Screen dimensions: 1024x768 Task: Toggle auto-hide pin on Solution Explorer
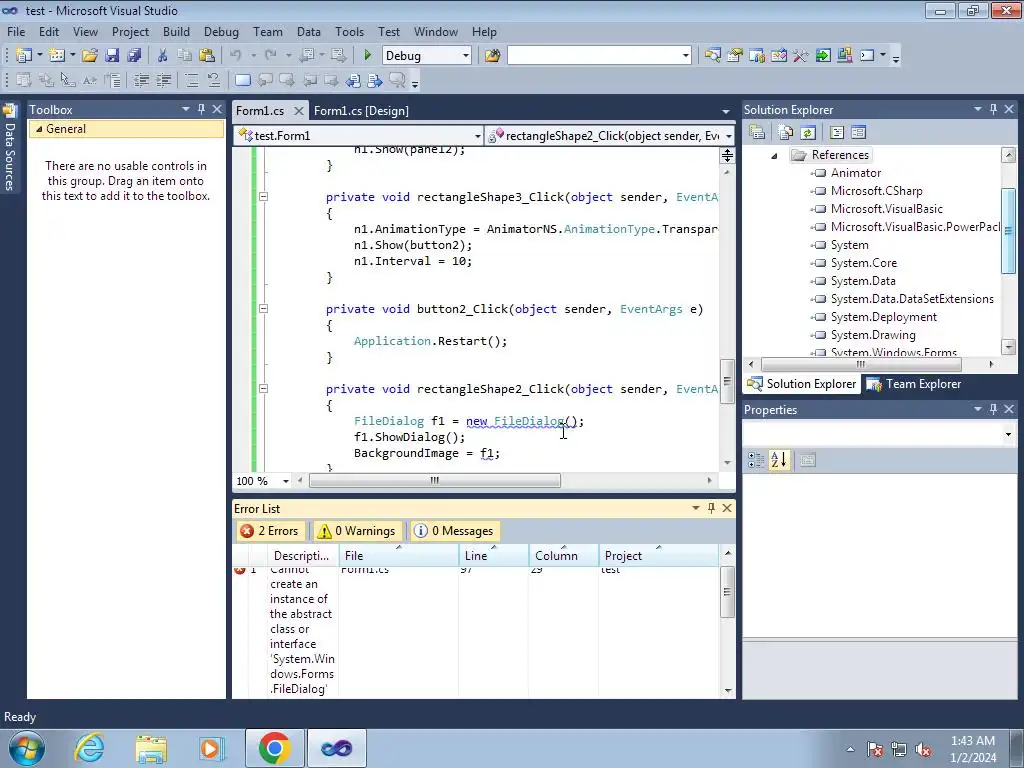(993, 109)
